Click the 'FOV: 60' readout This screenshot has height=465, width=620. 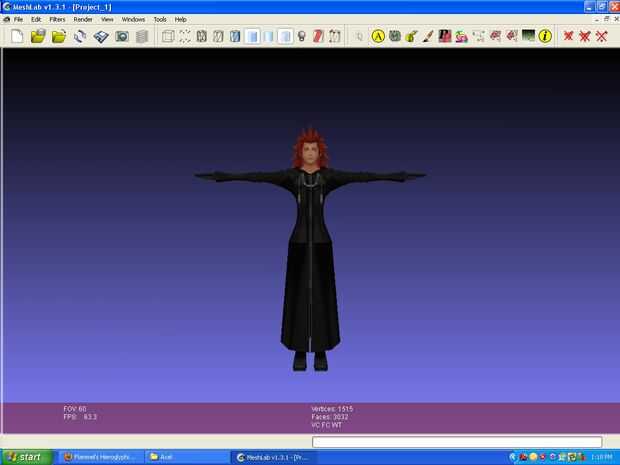click(x=75, y=409)
